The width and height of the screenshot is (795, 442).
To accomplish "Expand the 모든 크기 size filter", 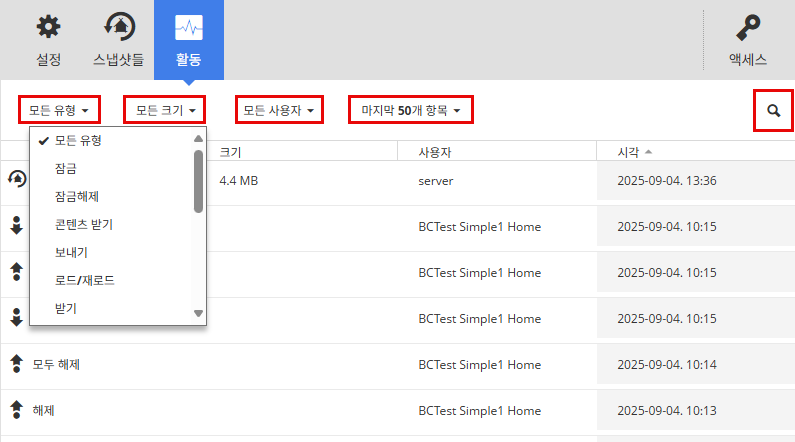I will [165, 109].
